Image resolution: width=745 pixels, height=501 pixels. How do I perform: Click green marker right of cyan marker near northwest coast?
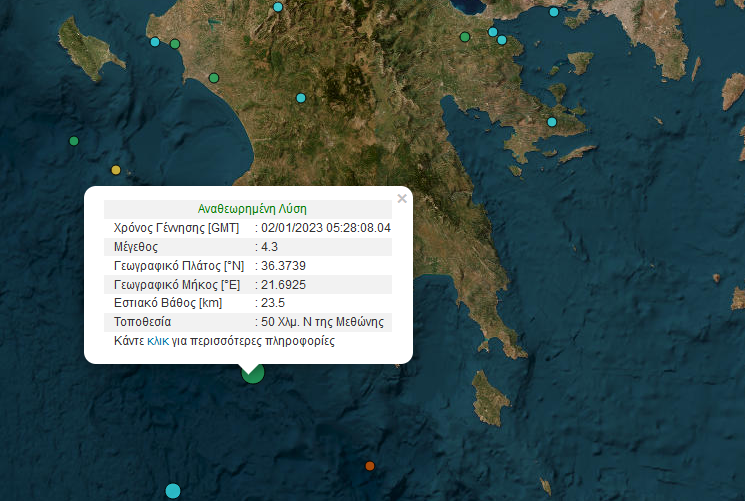tap(175, 44)
